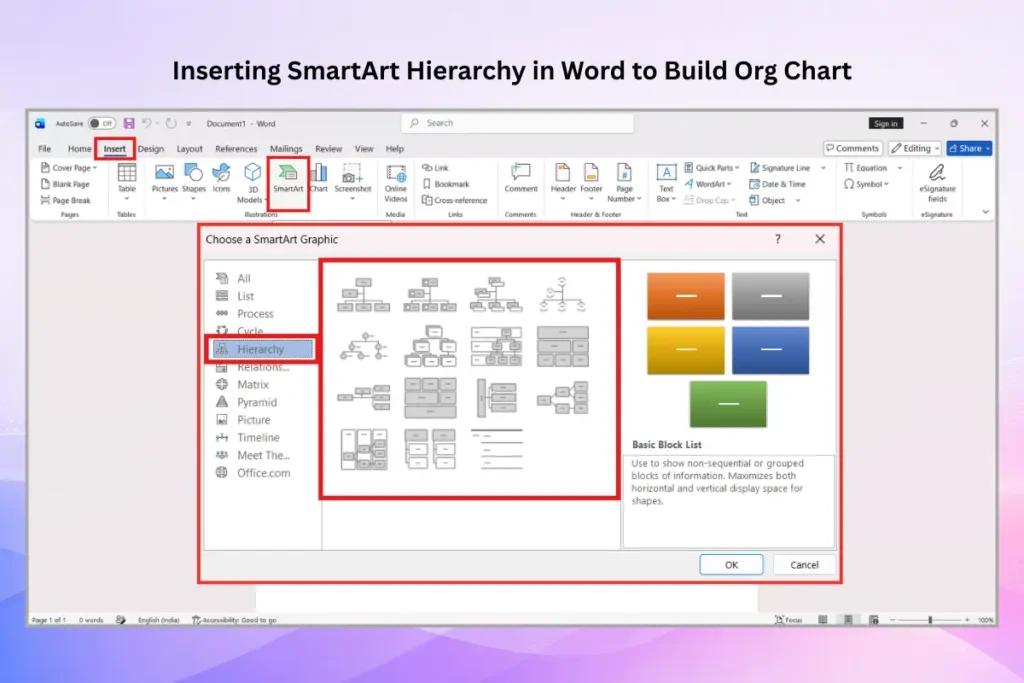Select the Hierarchy category
Image resolution: width=1024 pixels, height=683 pixels.
tap(263, 349)
